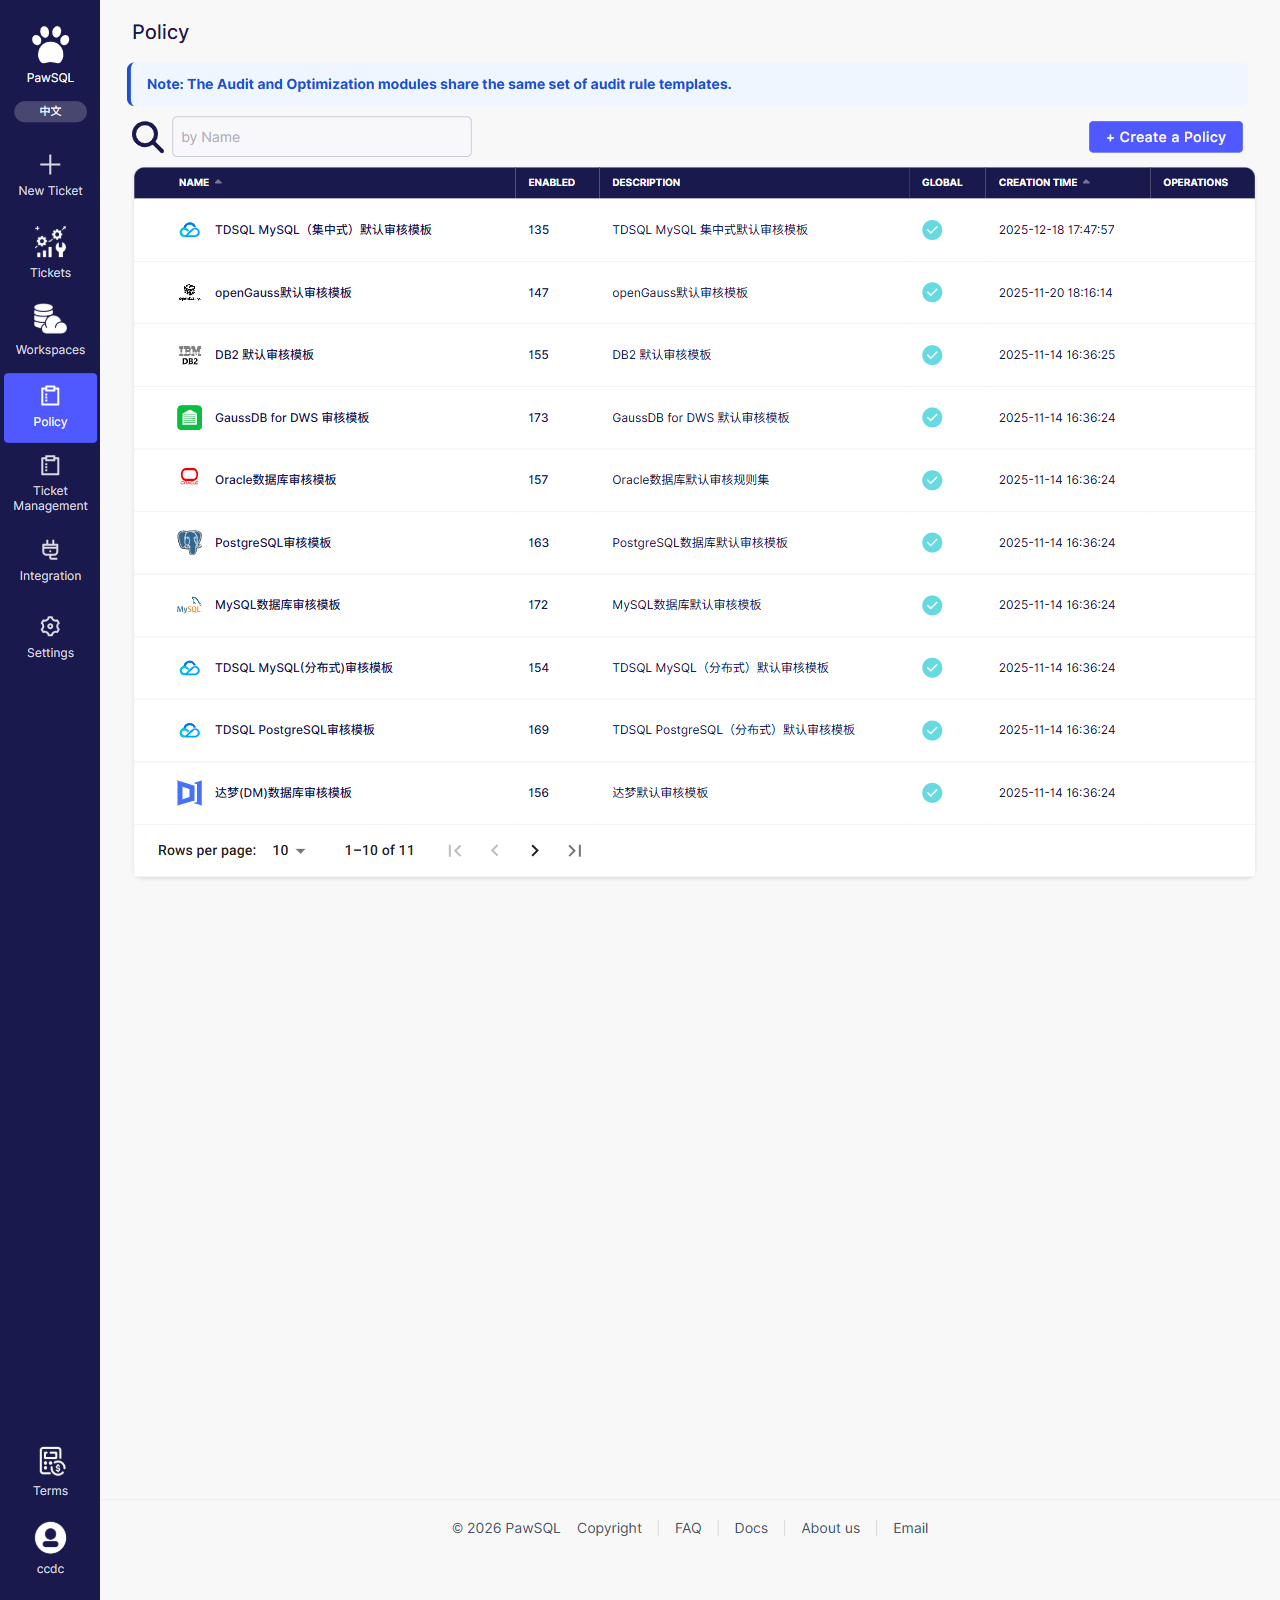The width and height of the screenshot is (1280, 1600).
Task: Toggle global check for GaussDB for DWS
Action: coord(932,417)
